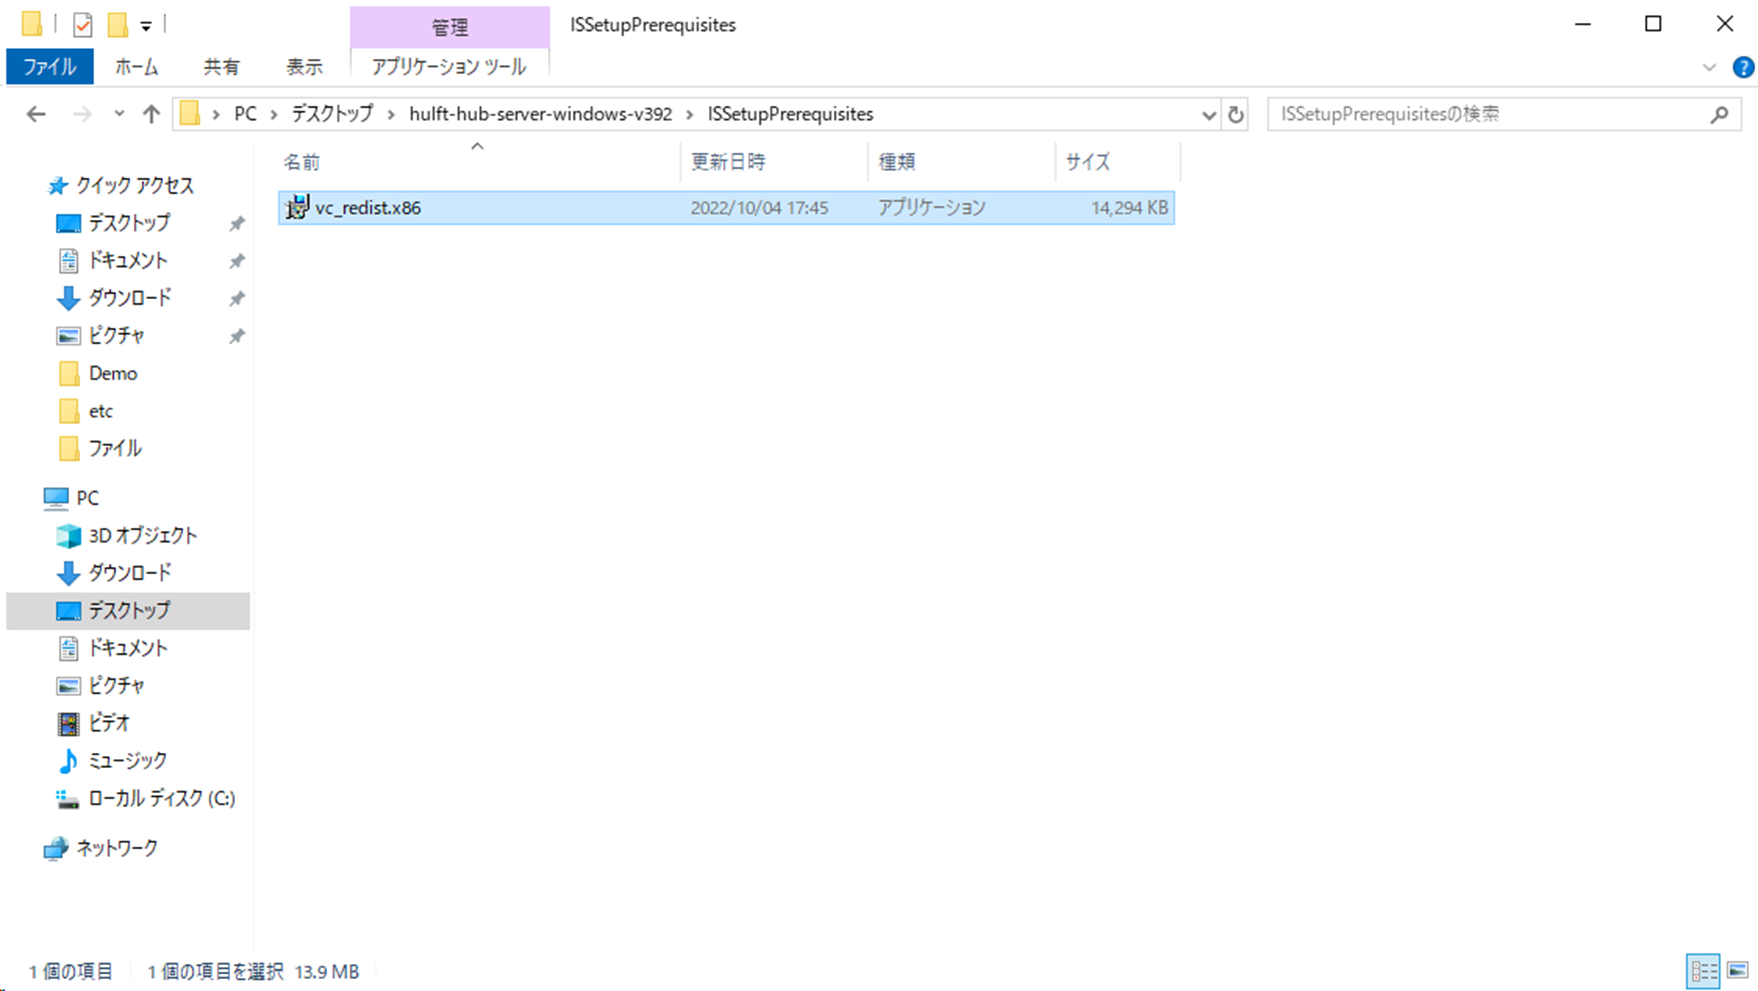This screenshot has height=991, width=1758.
Task: Expand the ribbon with the chevron
Action: pyautogui.click(x=1709, y=67)
